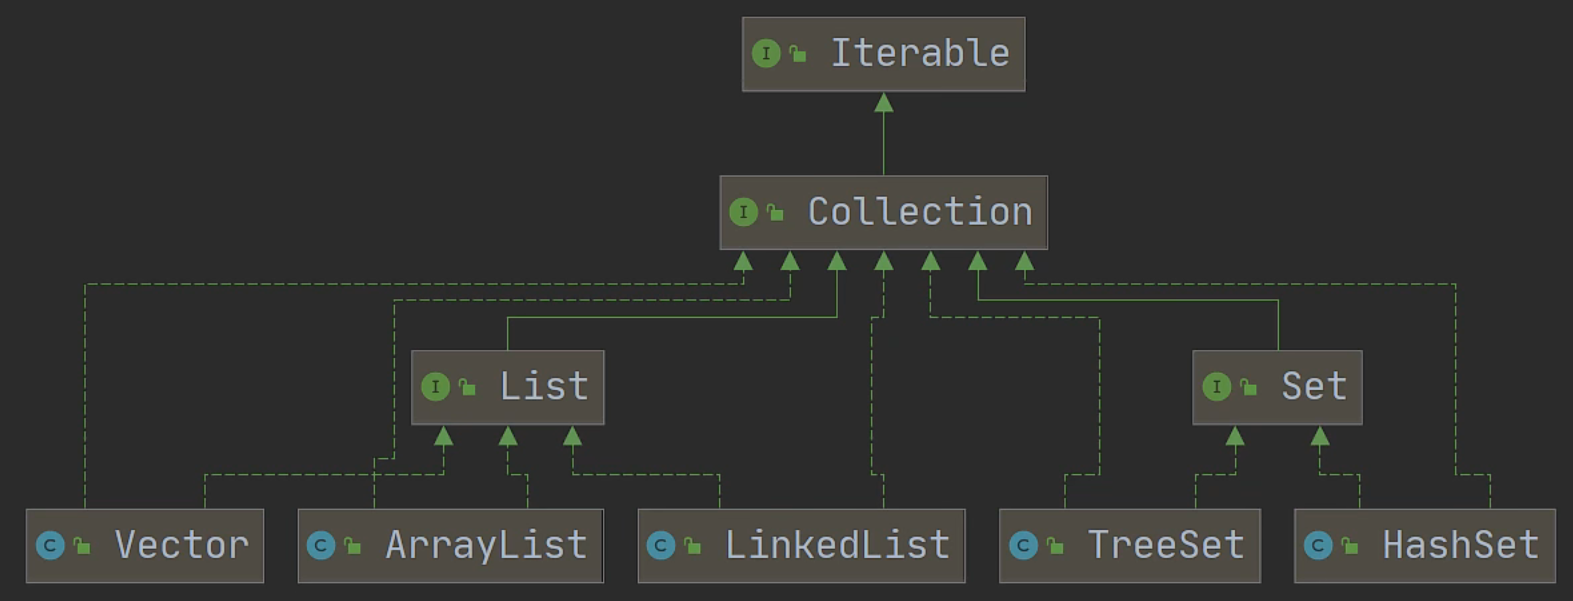This screenshot has height=601, width=1573.
Task: Select the LinkedList class node
Action: click(802, 546)
